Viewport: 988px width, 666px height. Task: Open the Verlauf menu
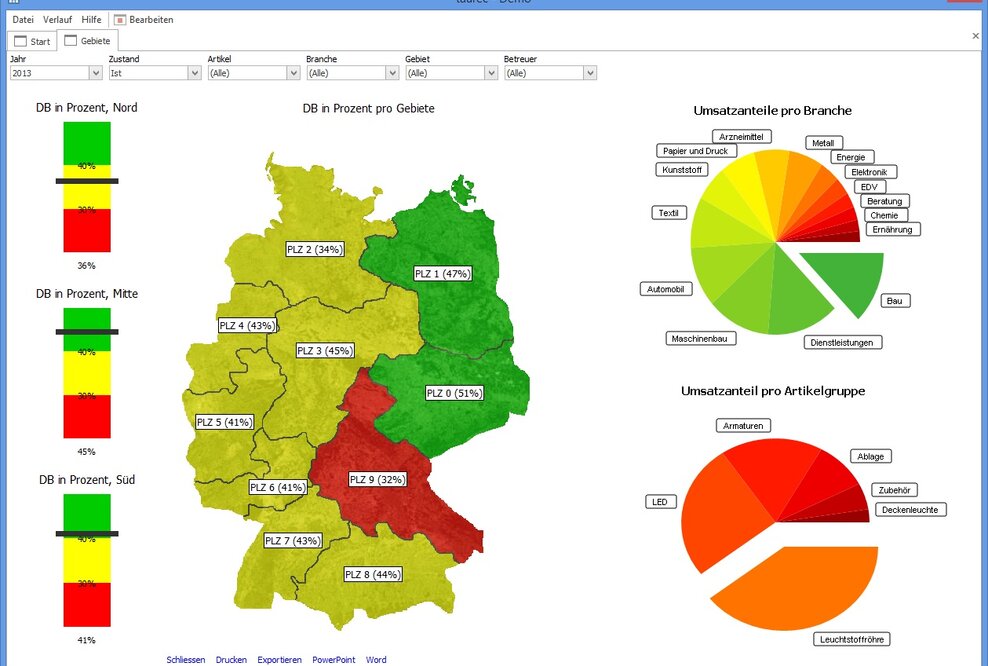tap(57, 19)
